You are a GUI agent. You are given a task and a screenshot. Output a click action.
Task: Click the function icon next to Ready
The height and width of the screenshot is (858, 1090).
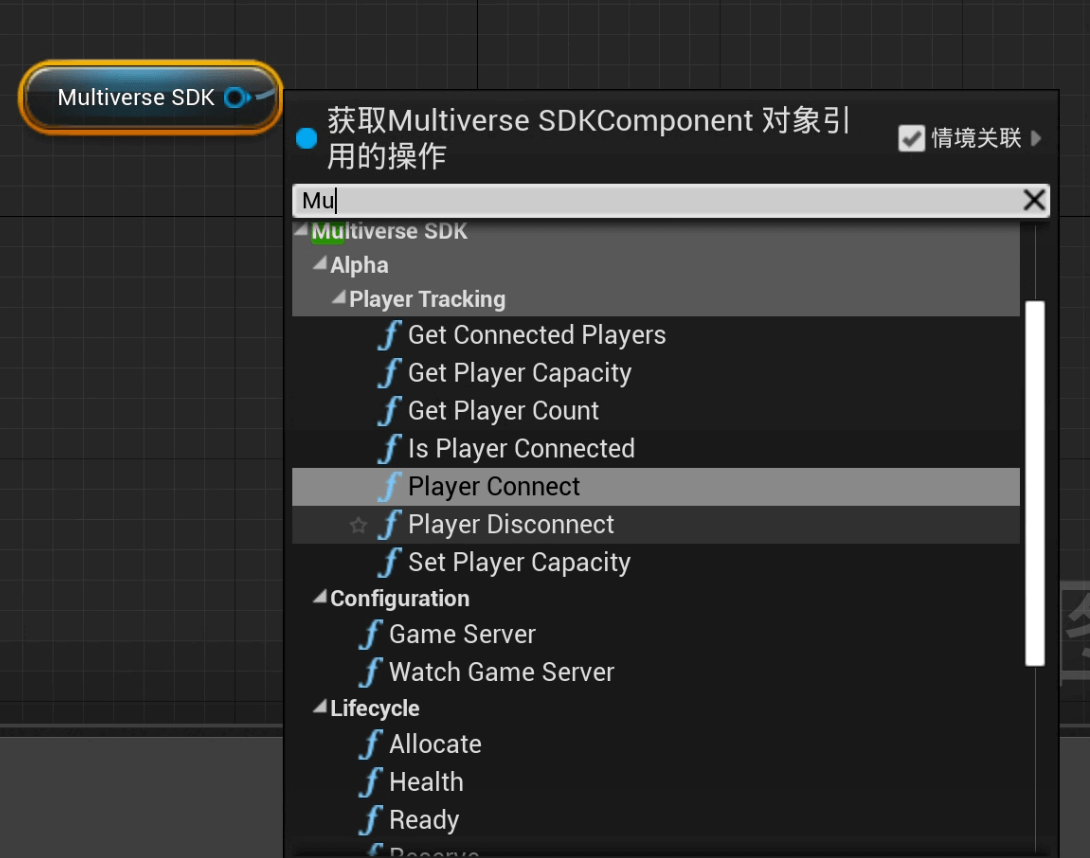point(371,820)
